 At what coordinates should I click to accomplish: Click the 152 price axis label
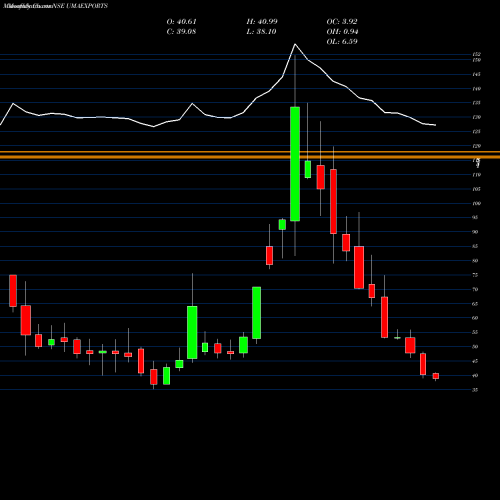click(x=476, y=54)
